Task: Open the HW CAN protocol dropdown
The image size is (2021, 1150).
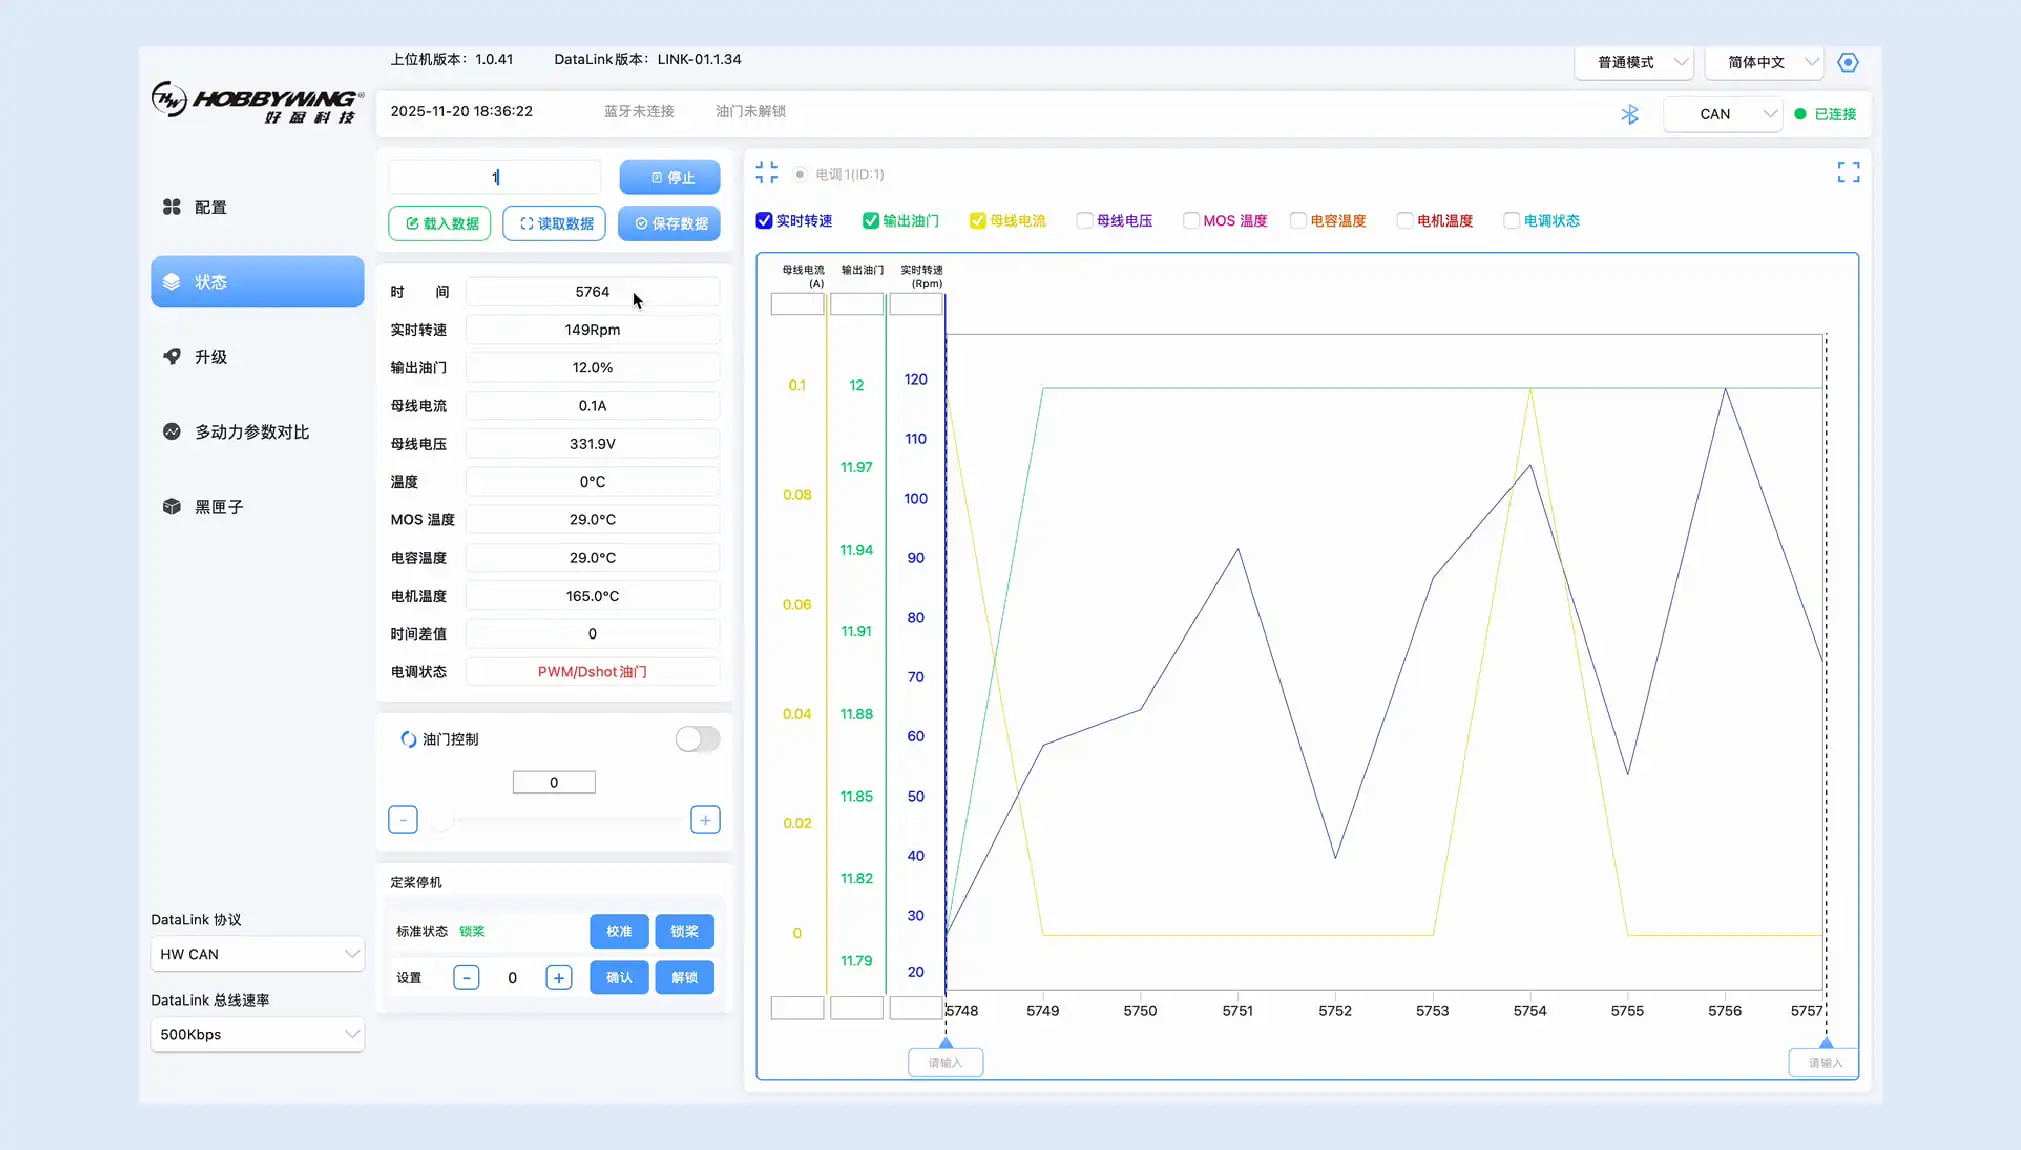Action: tap(257, 954)
